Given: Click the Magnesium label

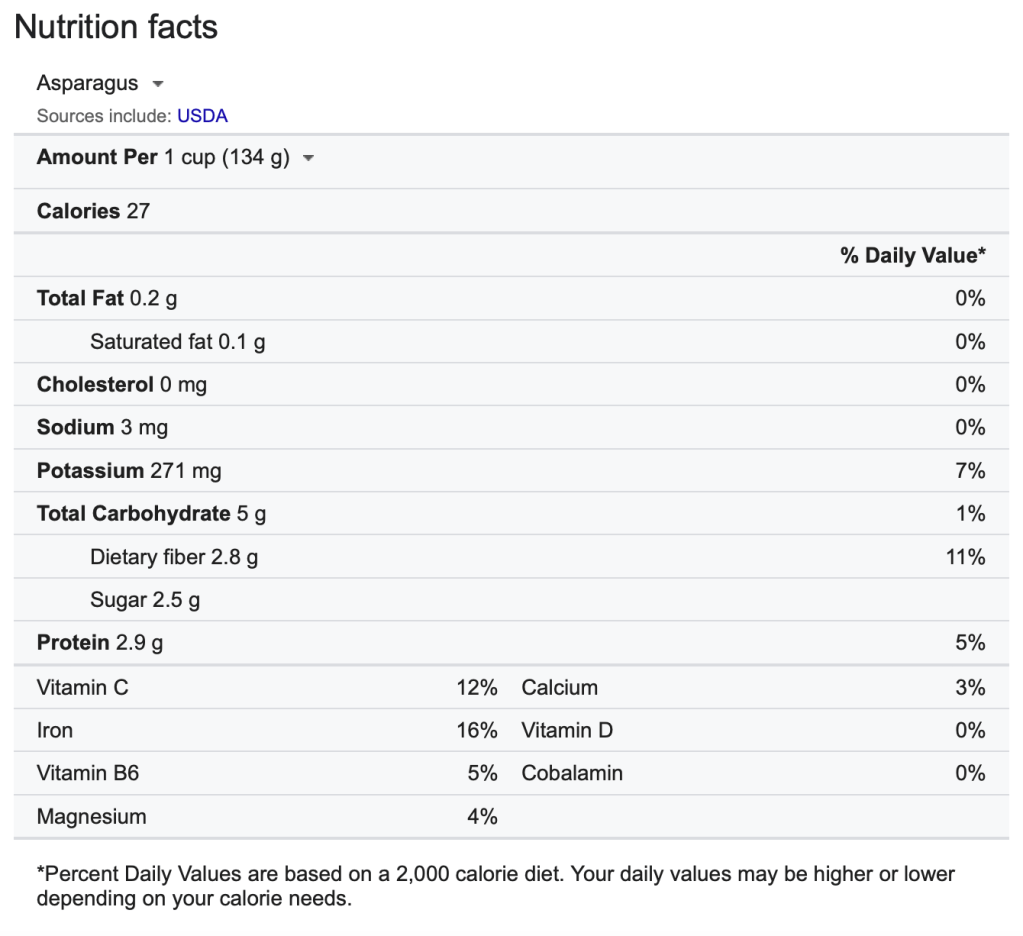Looking at the screenshot, I should 91,817.
